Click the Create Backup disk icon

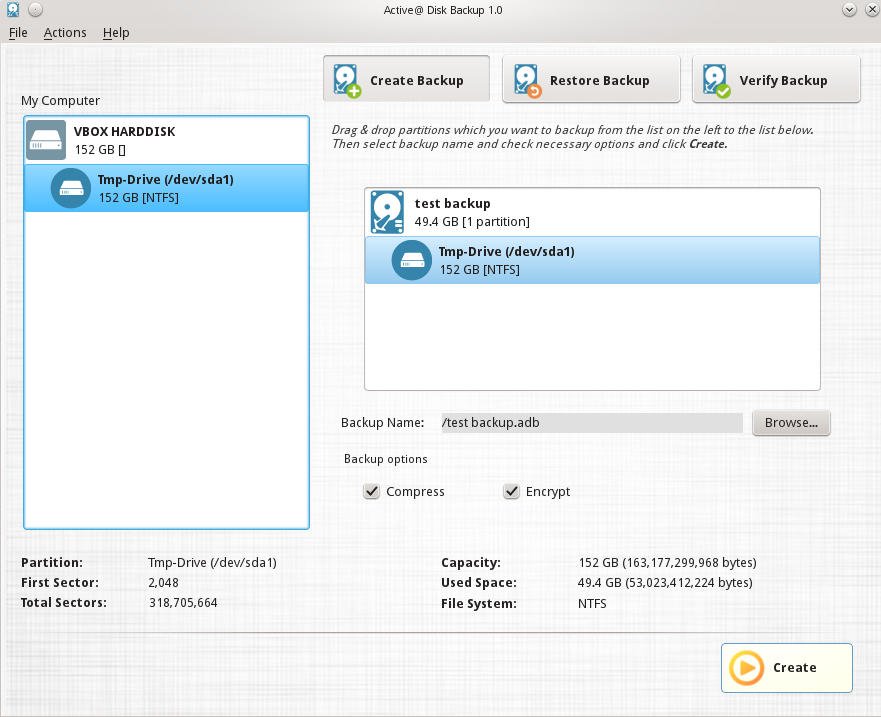[345, 78]
